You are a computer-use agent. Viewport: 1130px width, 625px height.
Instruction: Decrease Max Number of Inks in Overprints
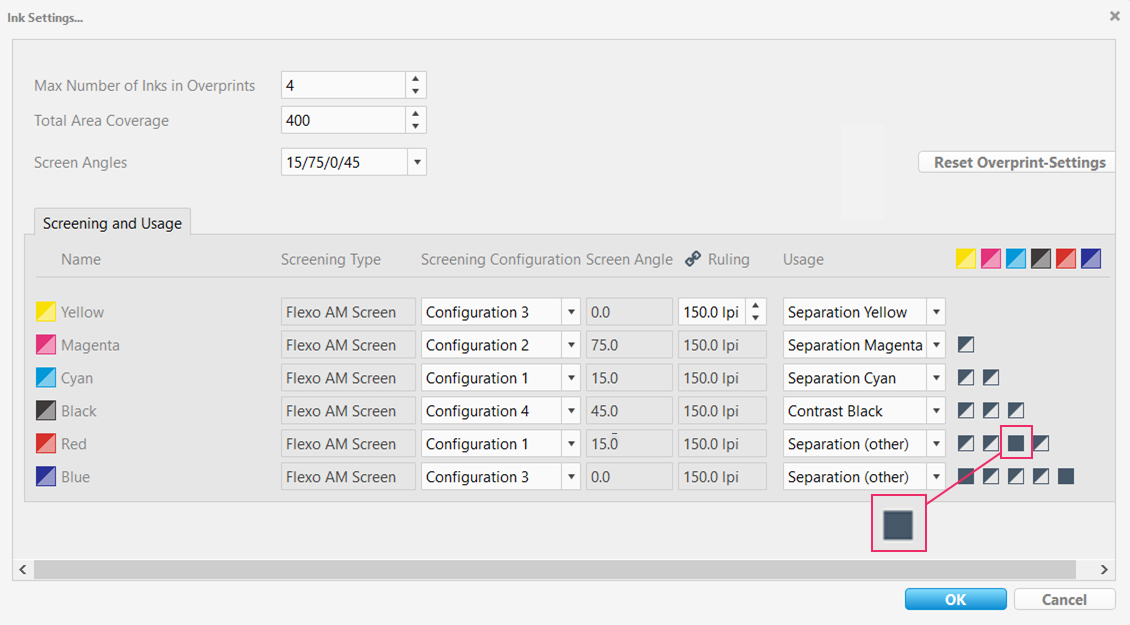point(416,92)
